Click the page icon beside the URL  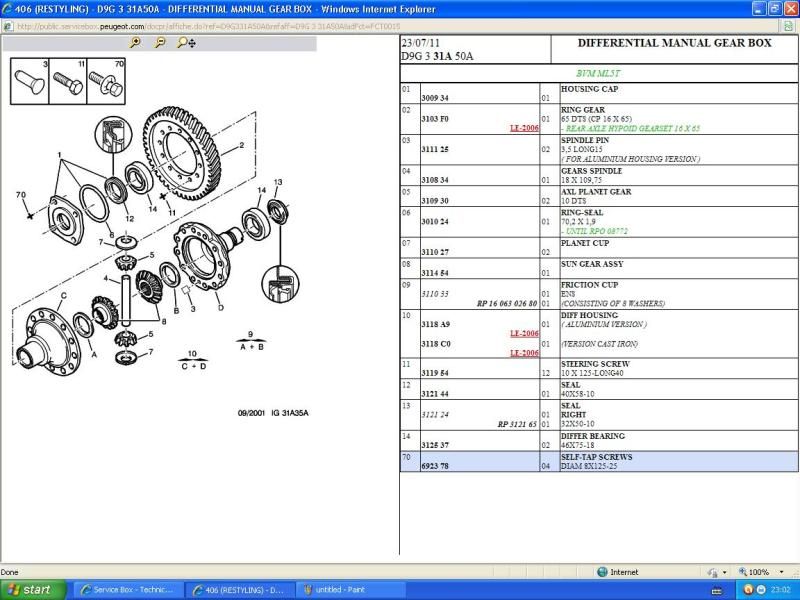8,26
